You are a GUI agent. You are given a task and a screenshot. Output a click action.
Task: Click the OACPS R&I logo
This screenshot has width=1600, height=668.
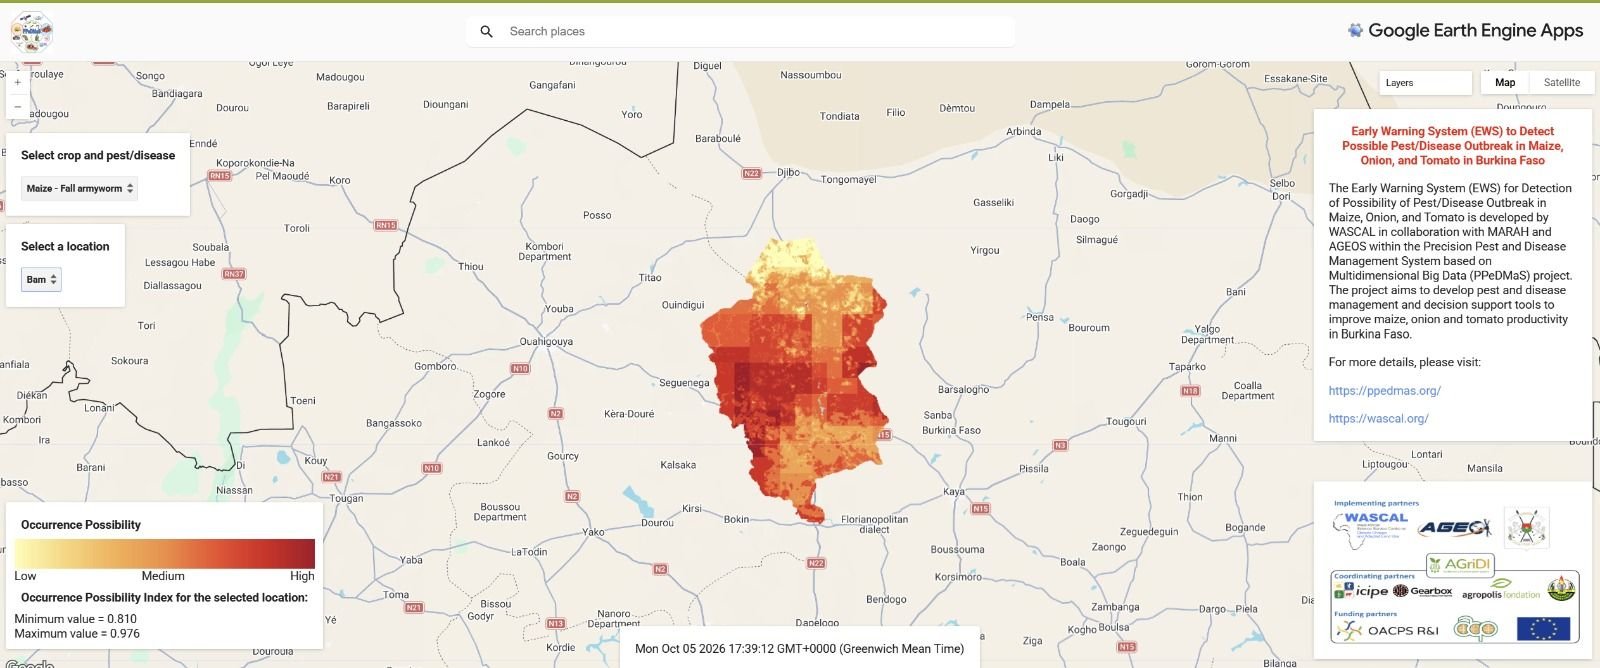point(1389,630)
